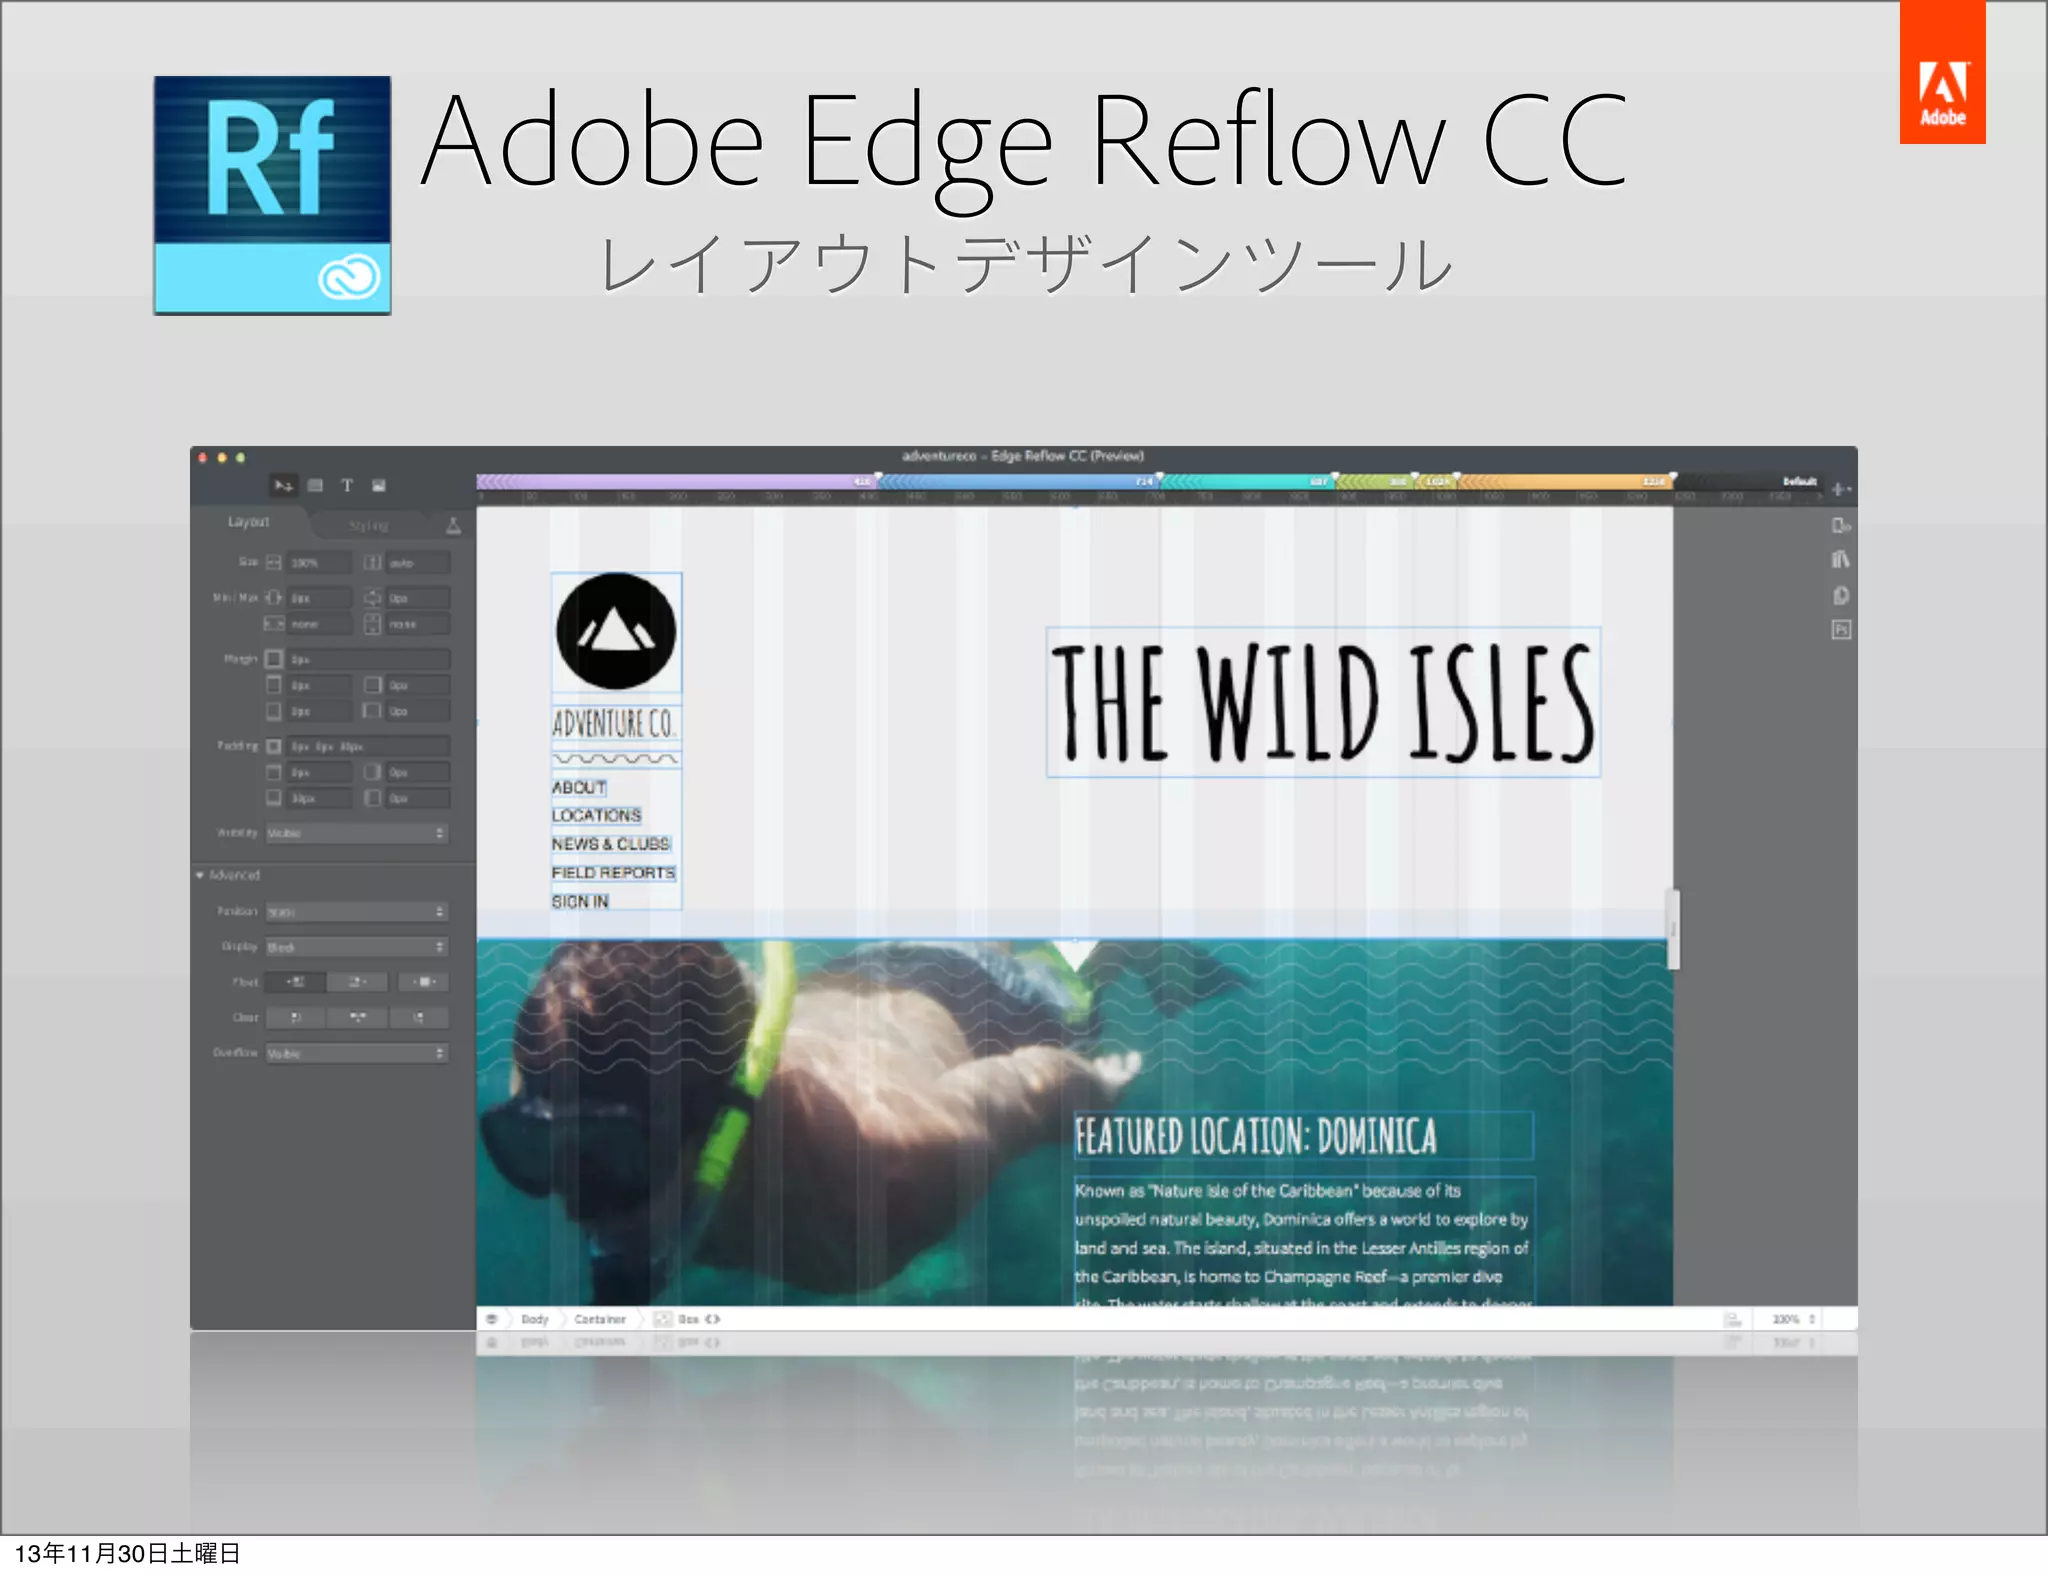Click the Max width icon

tap(273, 624)
